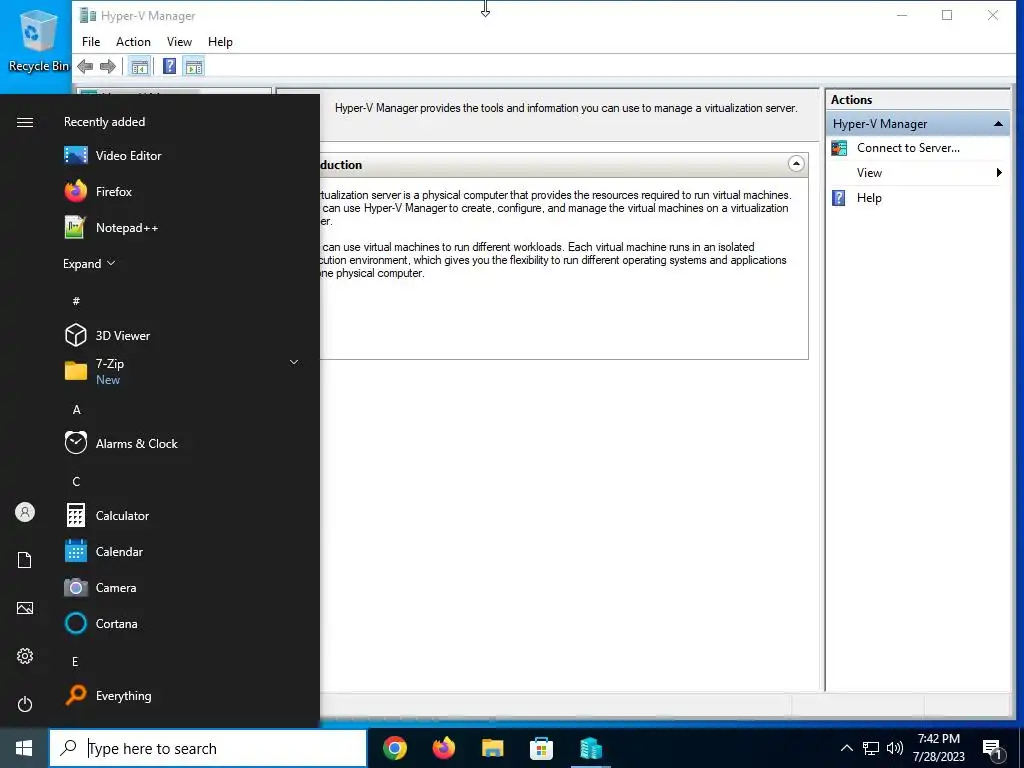Viewport: 1024px width, 768px height.
Task: Open Calendar app
Action: click(182, 551)
